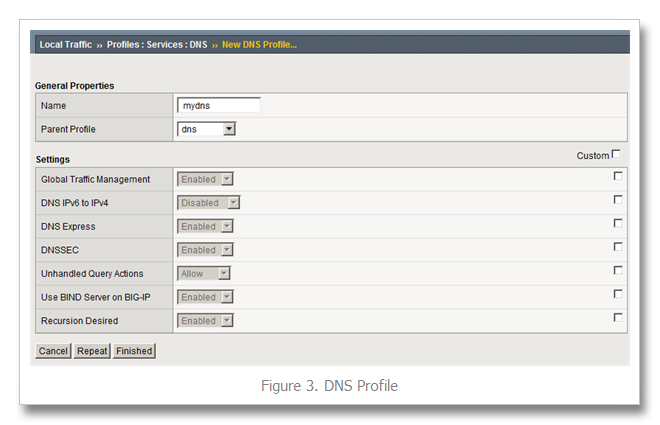Image resolution: width=660 pixels, height=425 pixels.
Task: Click the Cancel button
Action: click(x=53, y=351)
